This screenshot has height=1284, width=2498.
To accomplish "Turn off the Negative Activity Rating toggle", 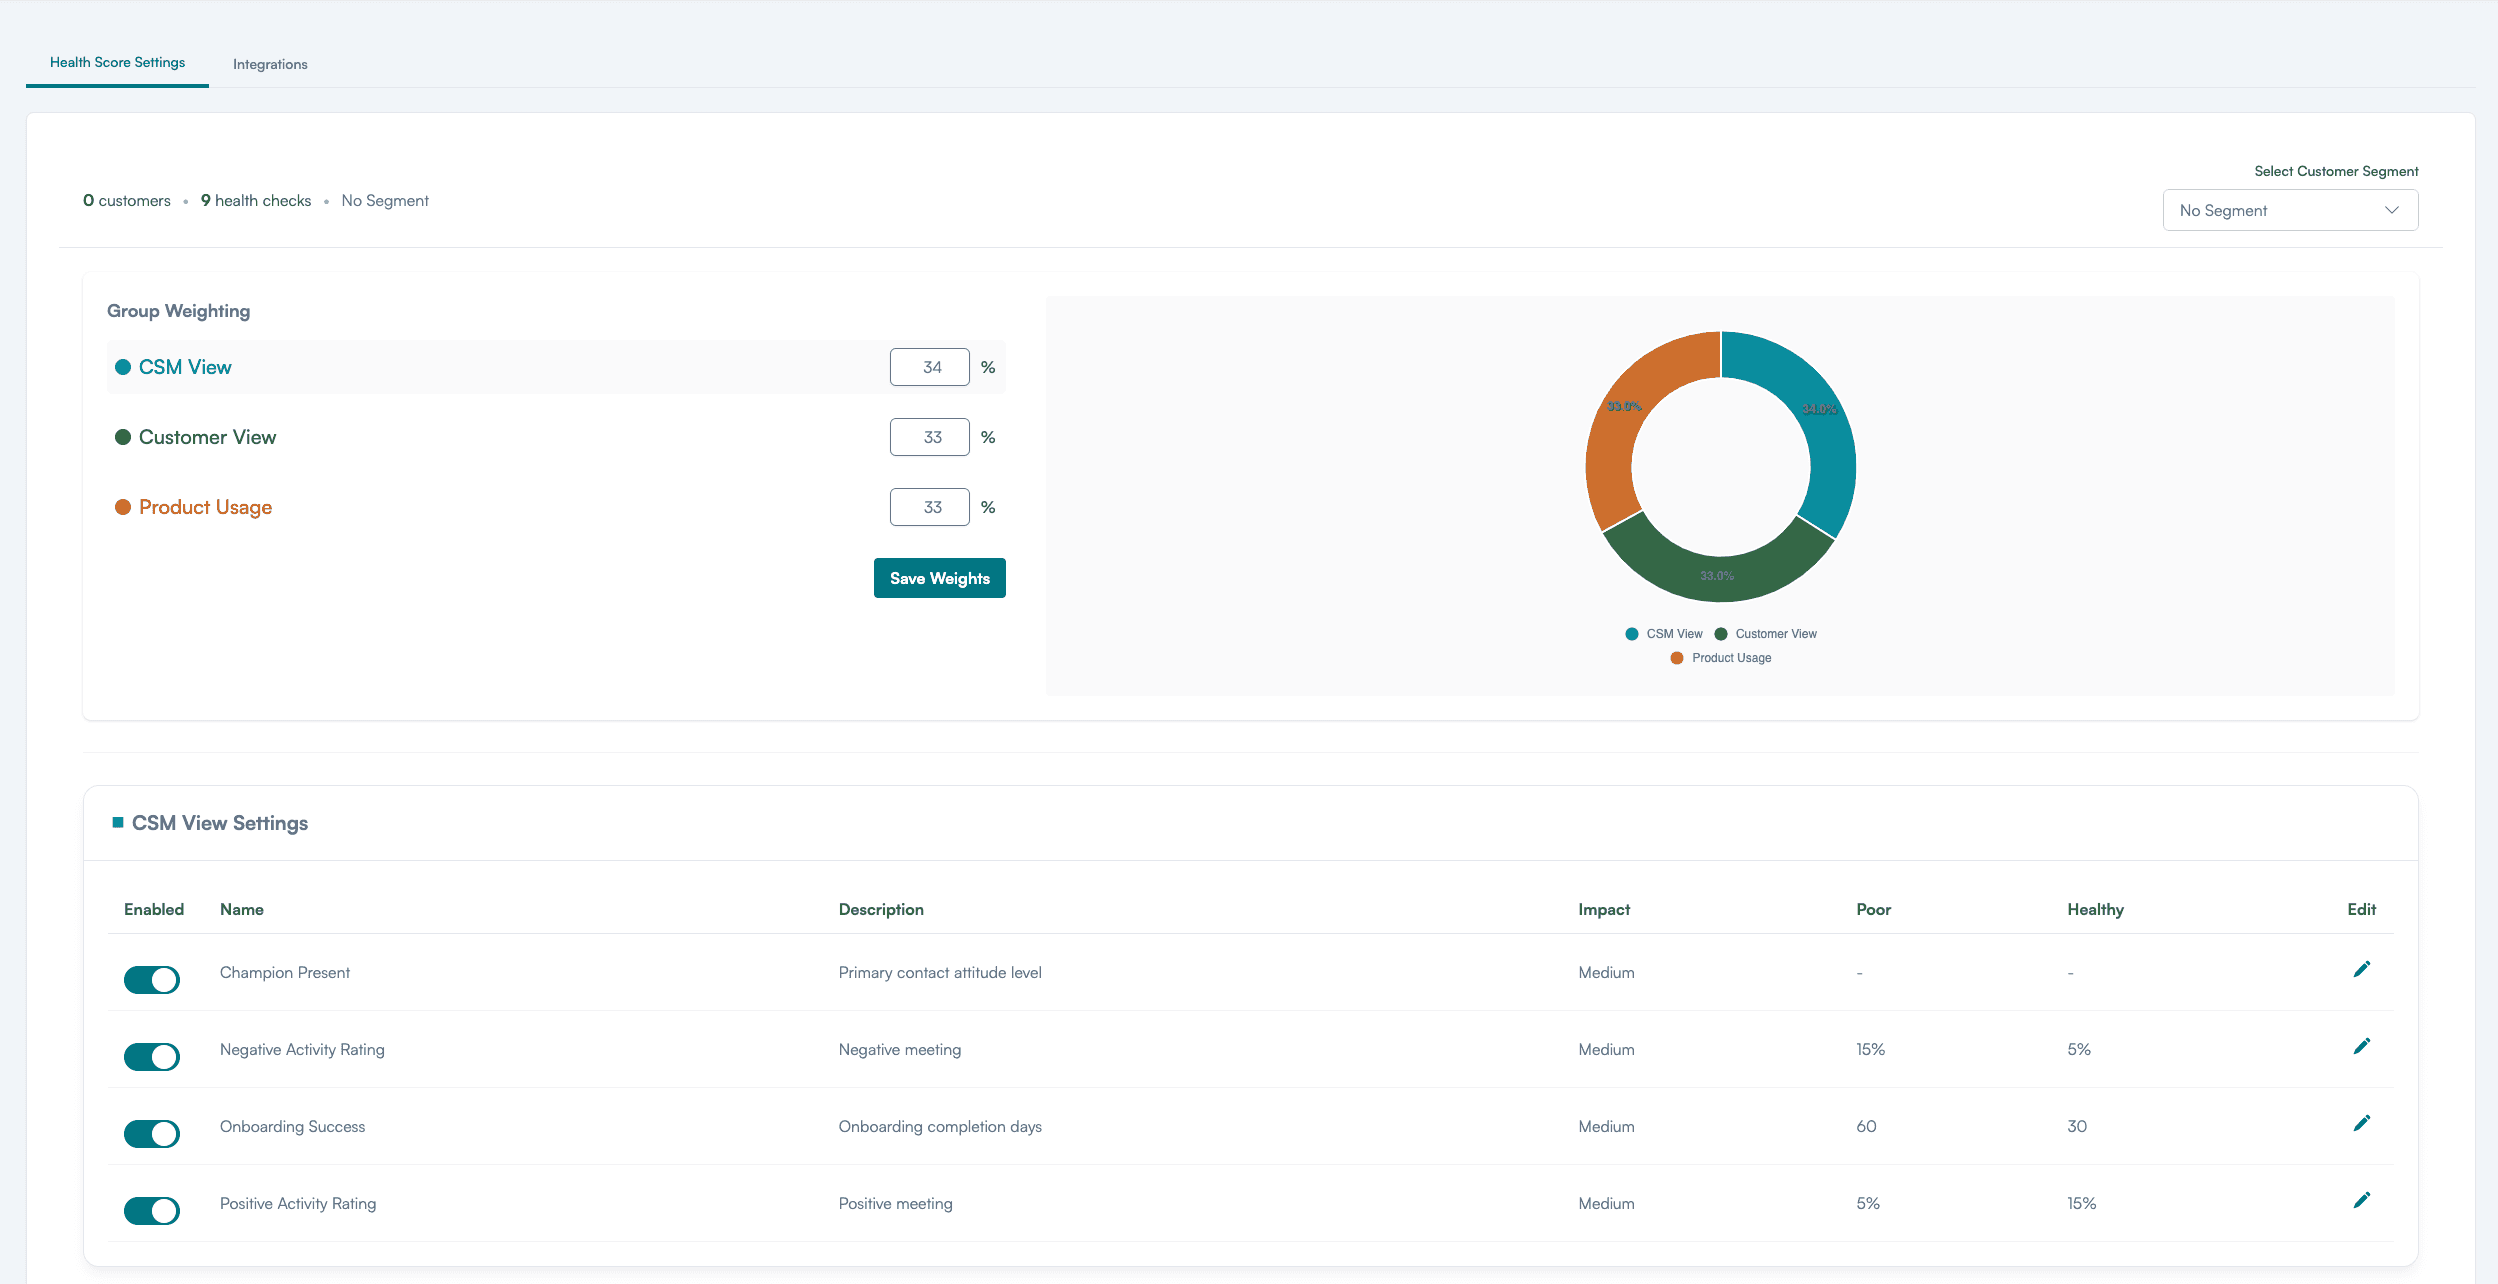I will tap(152, 1056).
